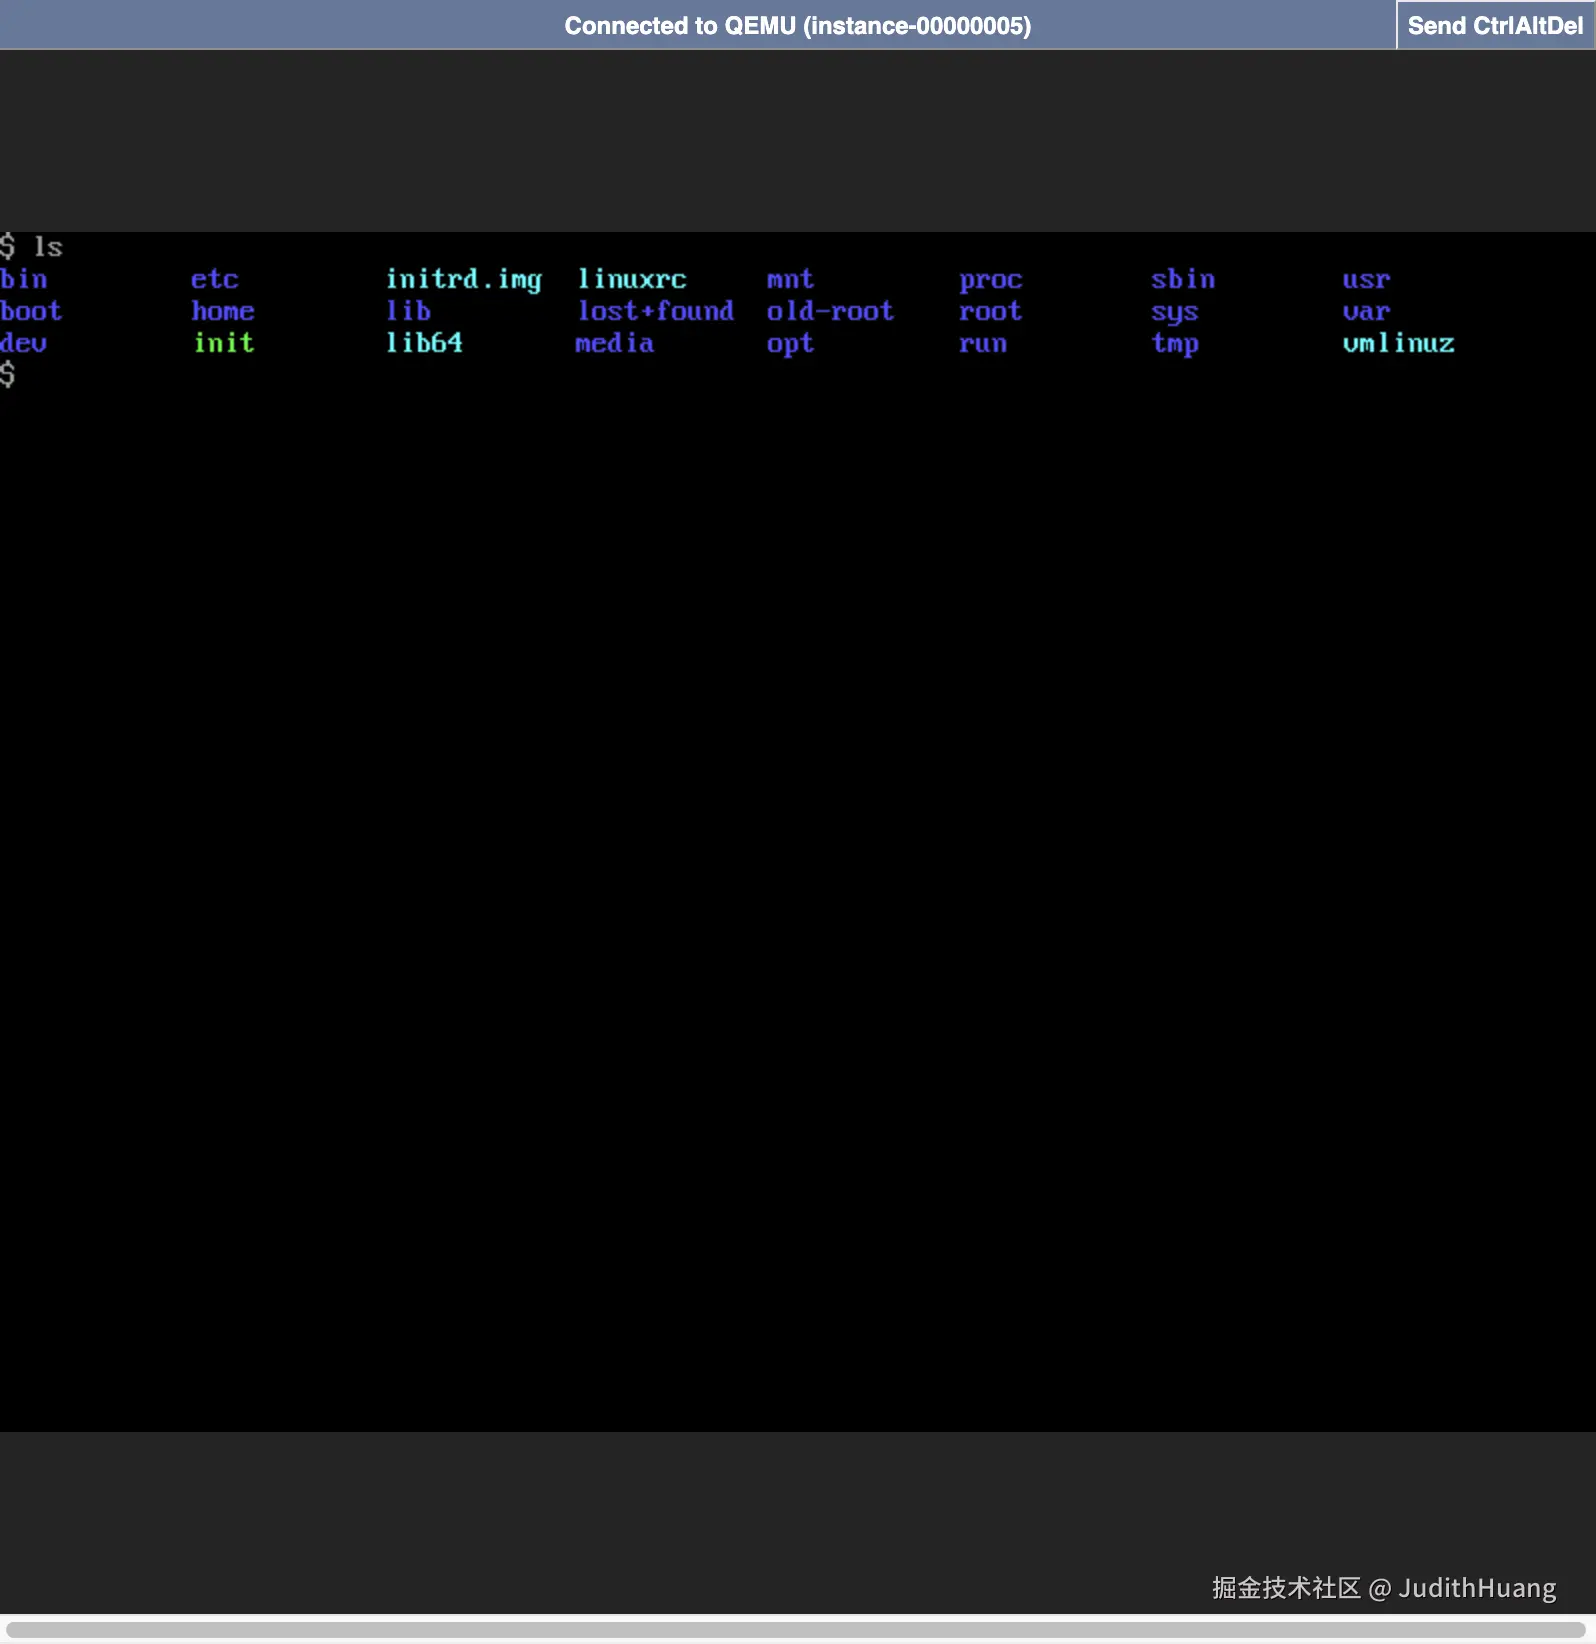The image size is (1596, 1644).
Task: Click the 'media' directory entry
Action: click(x=614, y=343)
